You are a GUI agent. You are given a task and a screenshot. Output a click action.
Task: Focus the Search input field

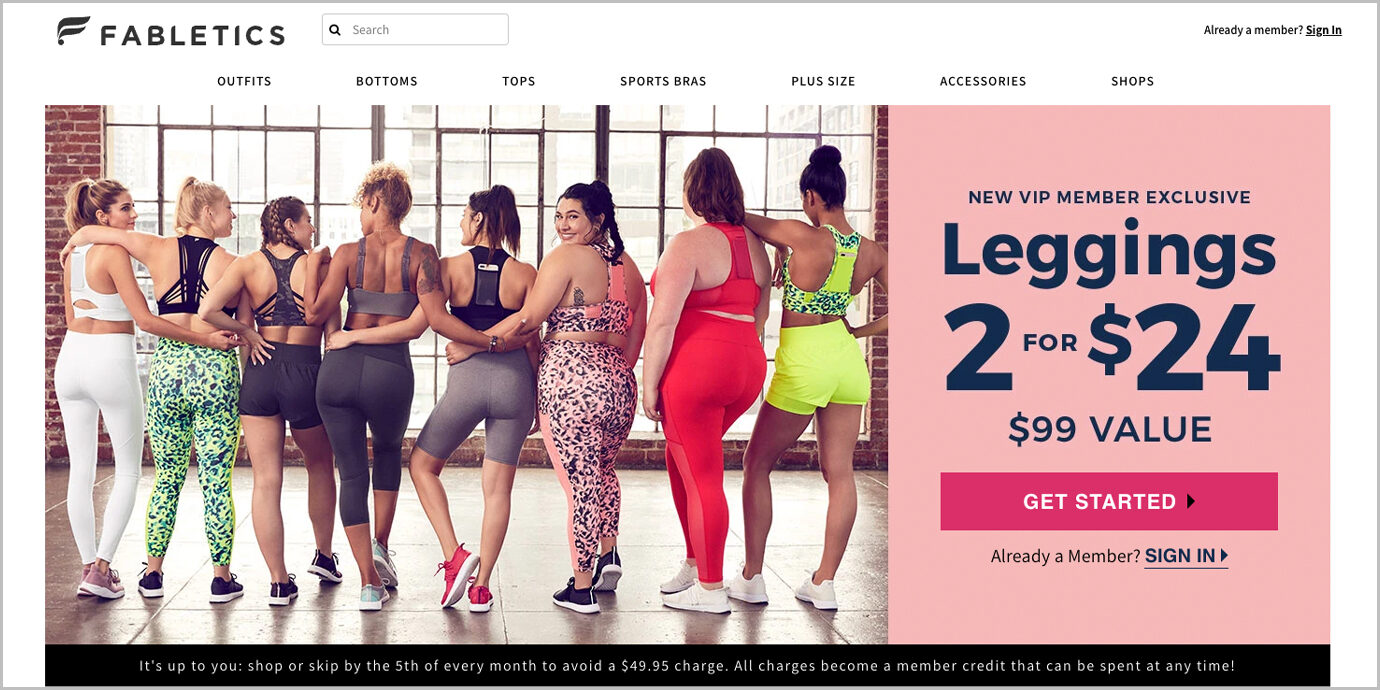pyautogui.click(x=415, y=30)
